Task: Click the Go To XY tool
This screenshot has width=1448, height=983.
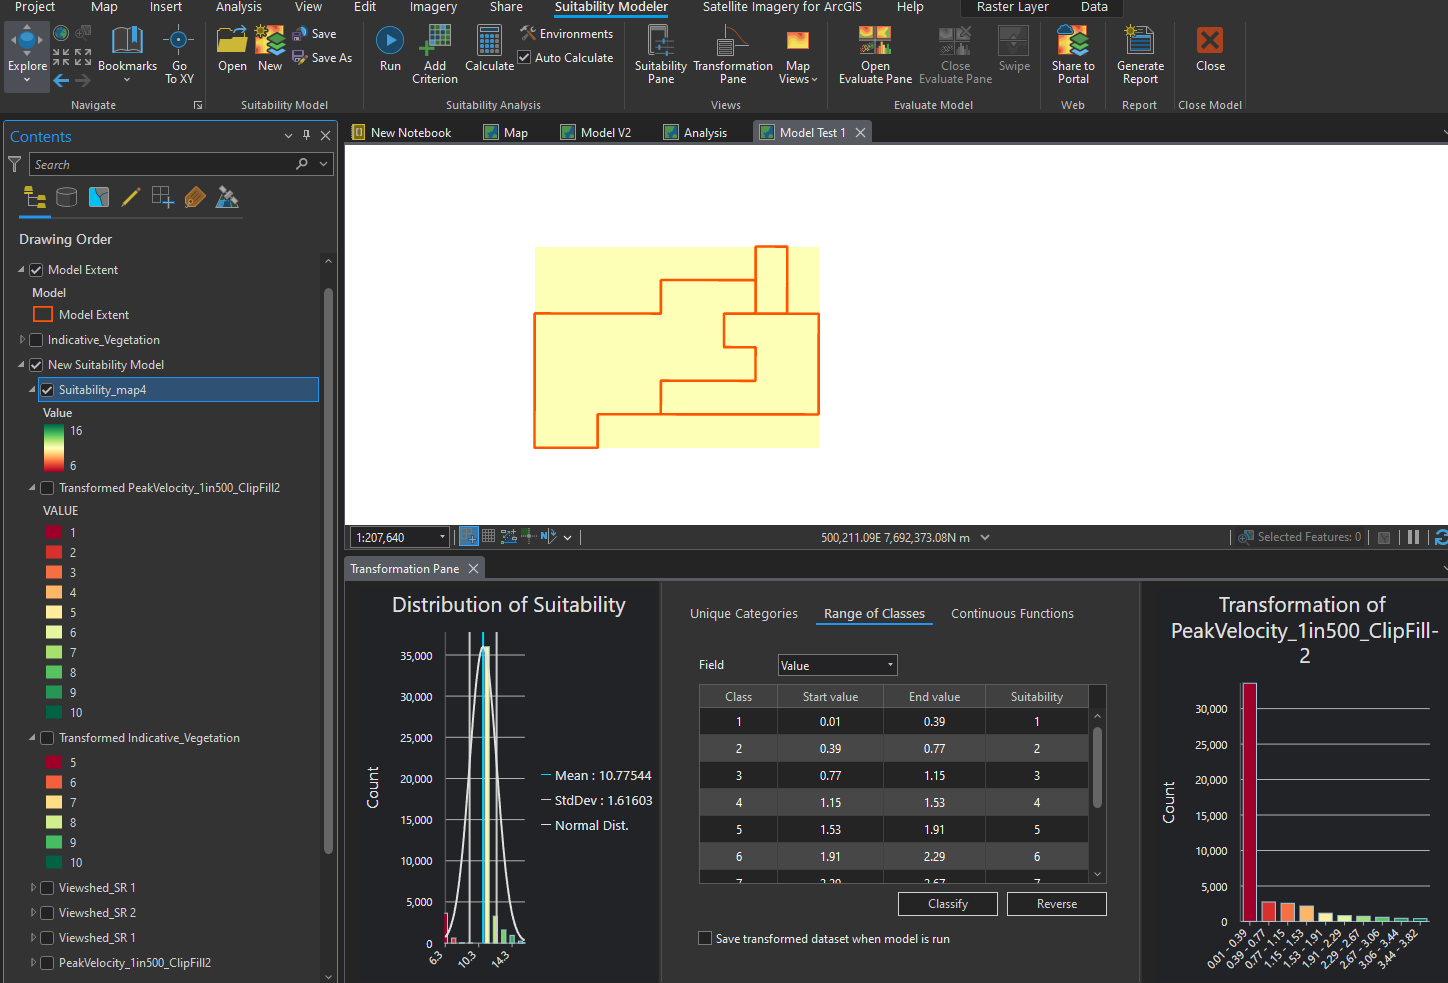Action: pos(179,55)
